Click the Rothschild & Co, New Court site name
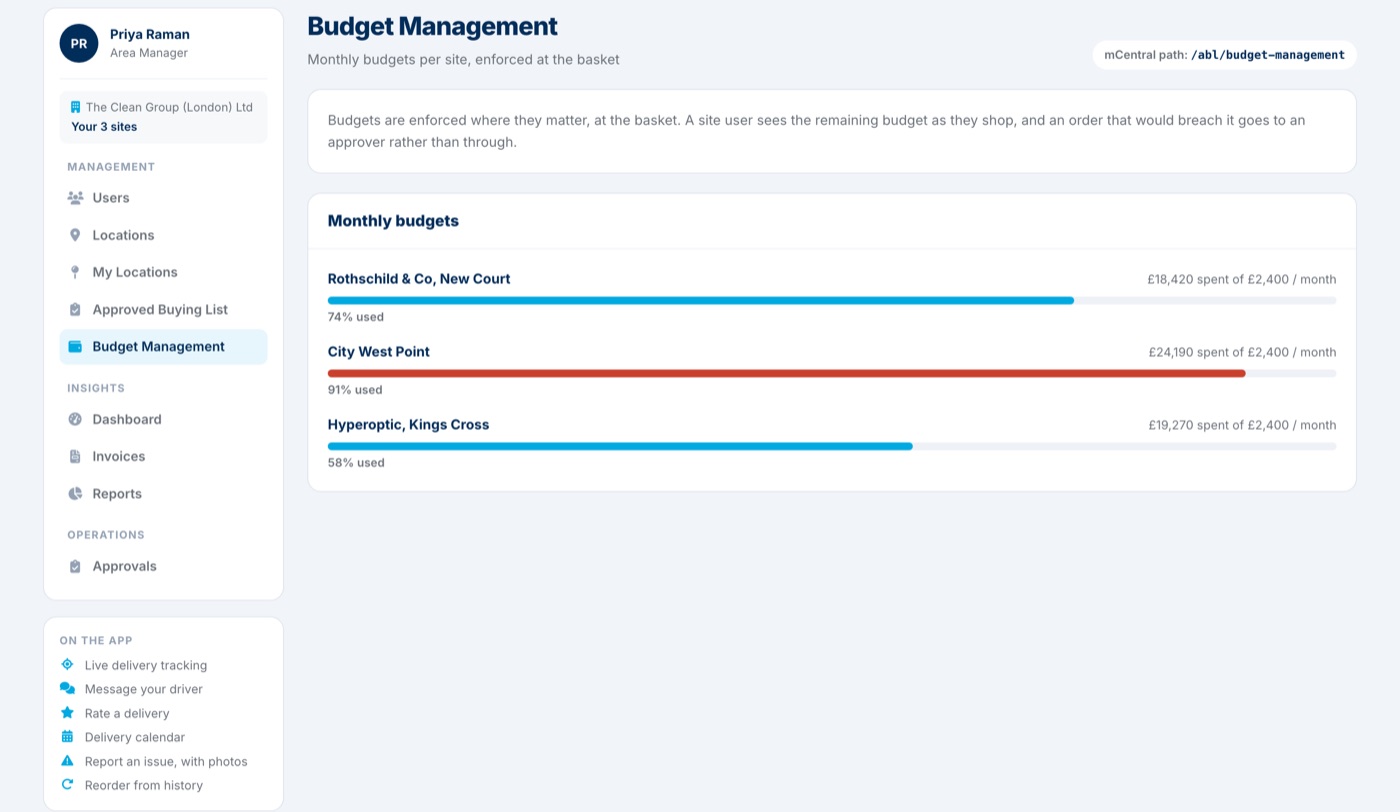The width and height of the screenshot is (1400, 812). (x=419, y=279)
